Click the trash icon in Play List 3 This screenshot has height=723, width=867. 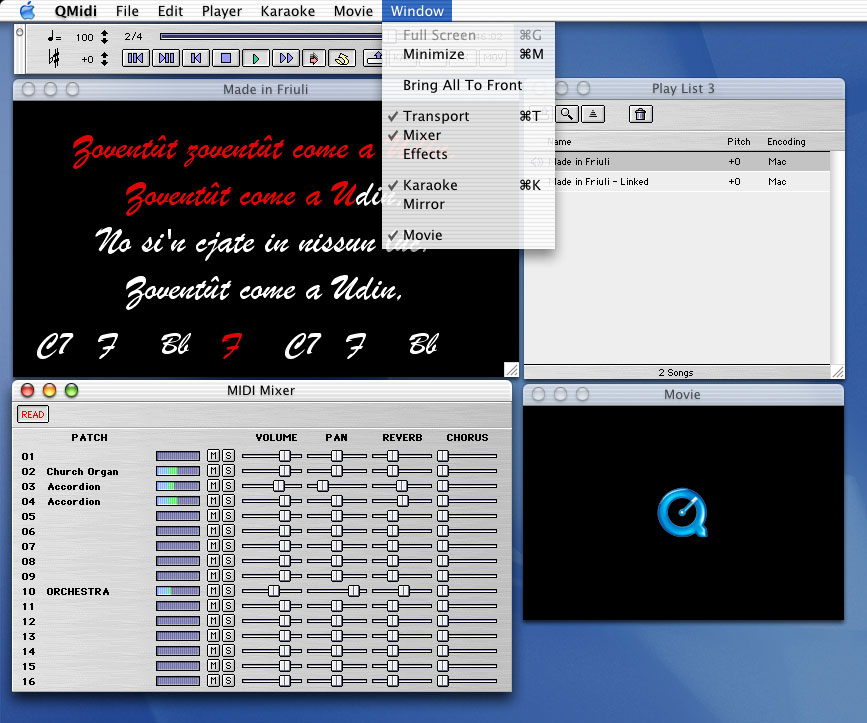640,114
